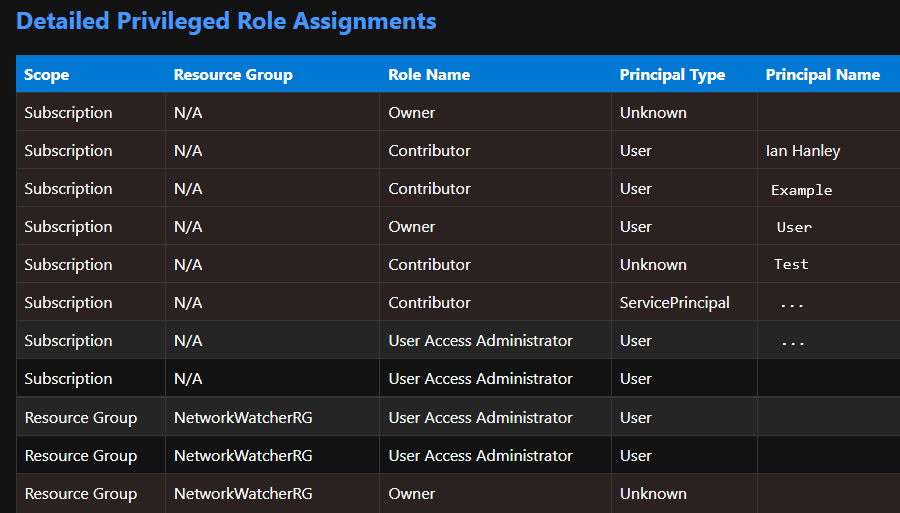The height and width of the screenshot is (513, 900).
Task: Click Contributor role in Ian Hanley's row
Action: tap(429, 151)
